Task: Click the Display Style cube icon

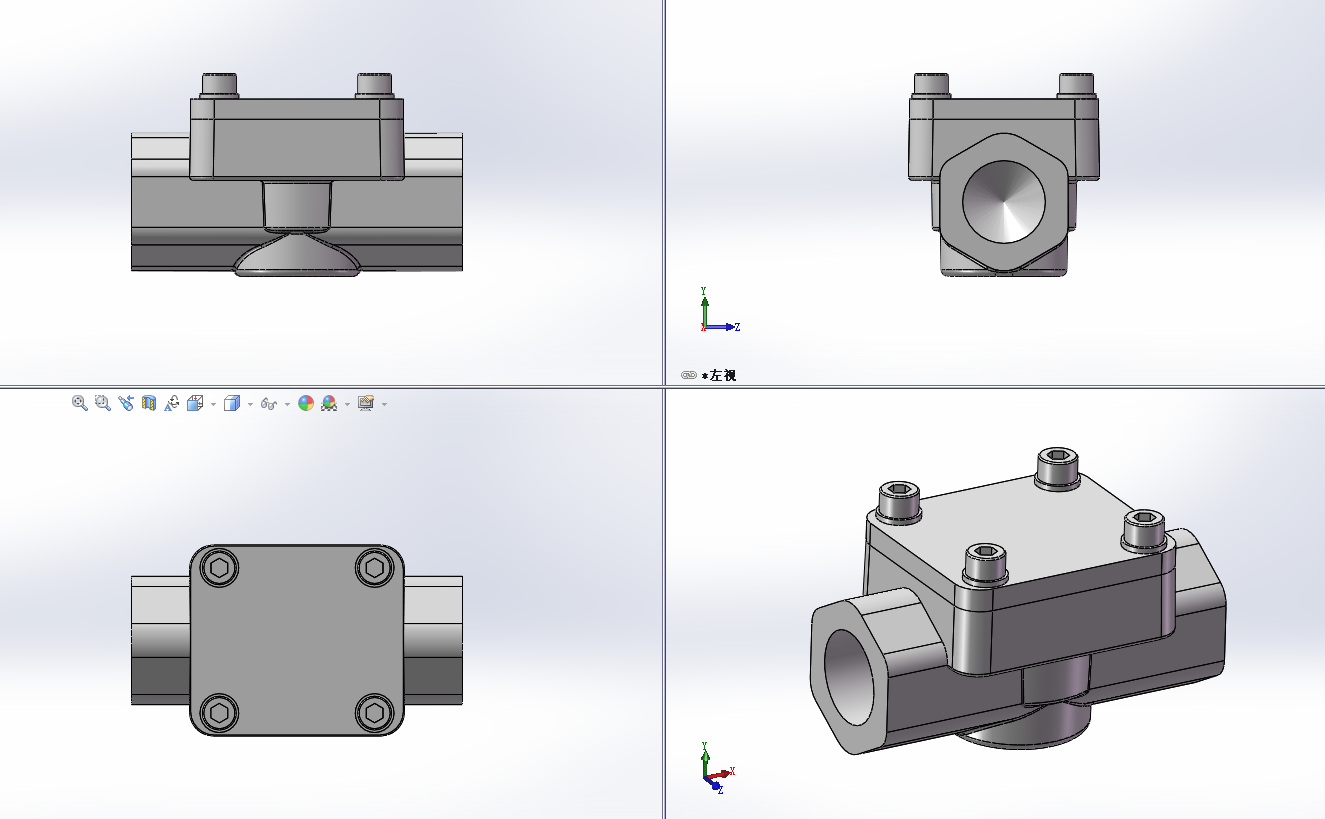Action: [232, 403]
